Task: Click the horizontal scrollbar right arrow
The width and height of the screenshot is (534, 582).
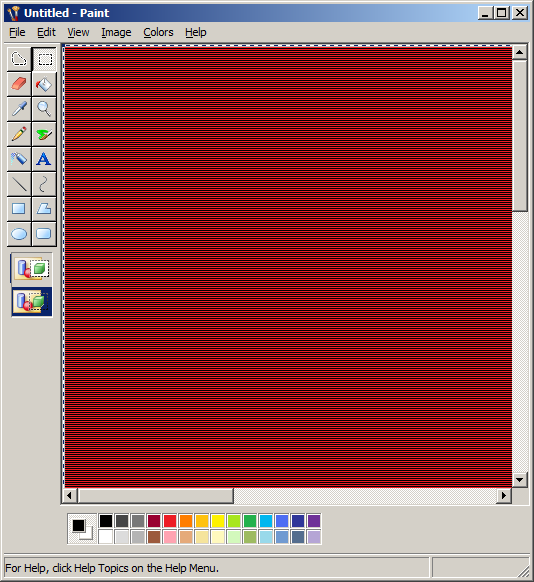Action: click(504, 496)
